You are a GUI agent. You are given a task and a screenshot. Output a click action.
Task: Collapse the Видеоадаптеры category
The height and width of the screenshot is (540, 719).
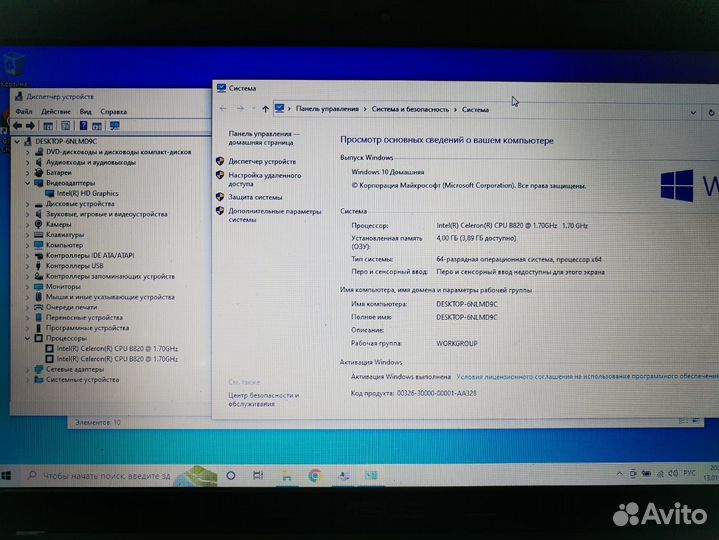pyautogui.click(x=29, y=183)
